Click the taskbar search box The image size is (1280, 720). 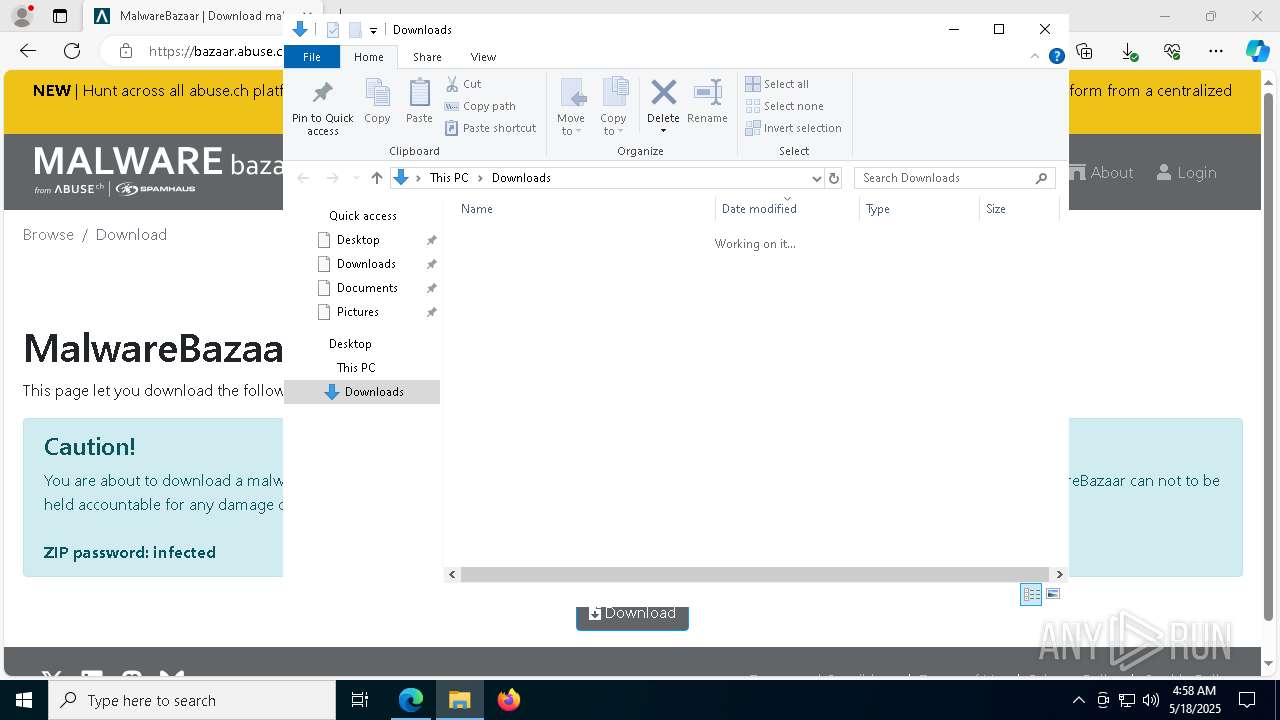coord(192,700)
